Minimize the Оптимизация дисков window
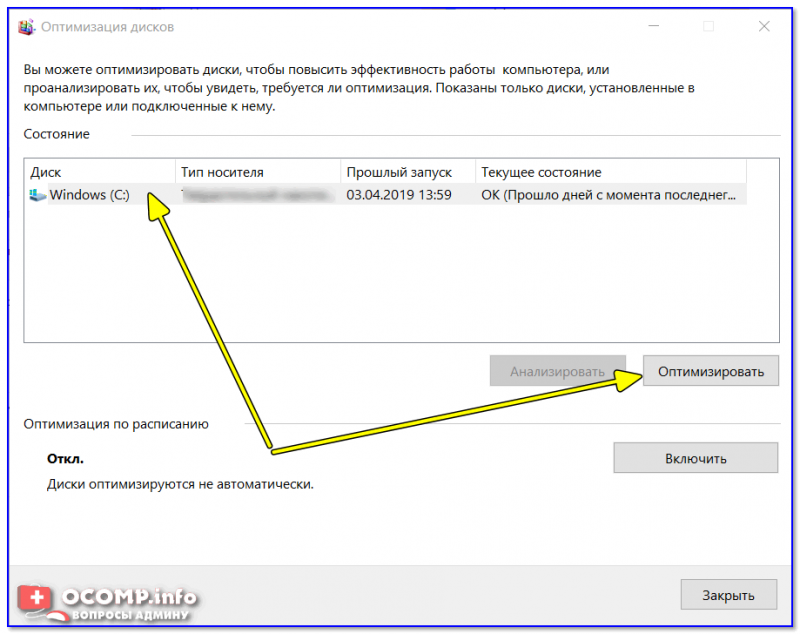The height and width of the screenshot is (634, 800). click(654, 27)
